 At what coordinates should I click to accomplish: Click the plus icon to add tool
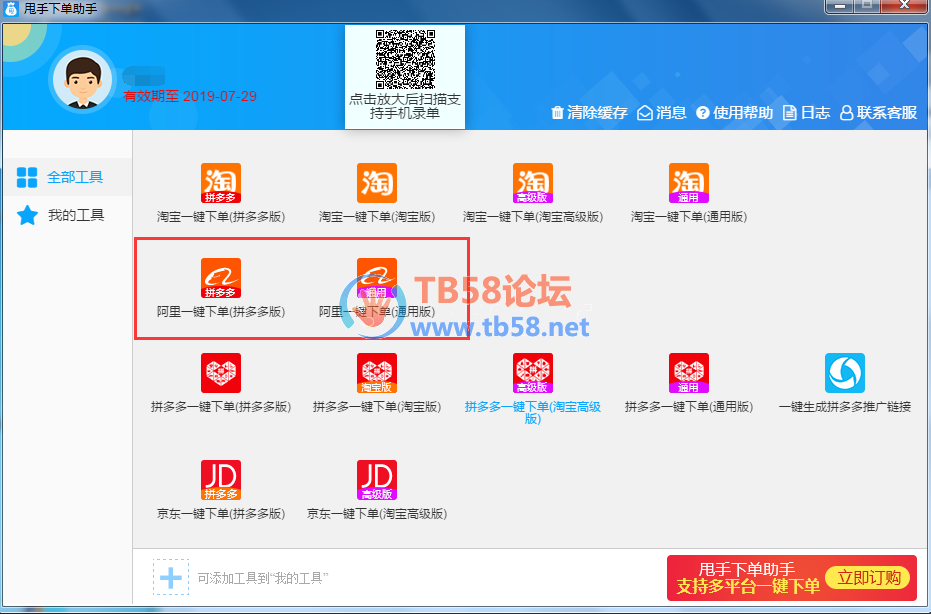(x=171, y=577)
